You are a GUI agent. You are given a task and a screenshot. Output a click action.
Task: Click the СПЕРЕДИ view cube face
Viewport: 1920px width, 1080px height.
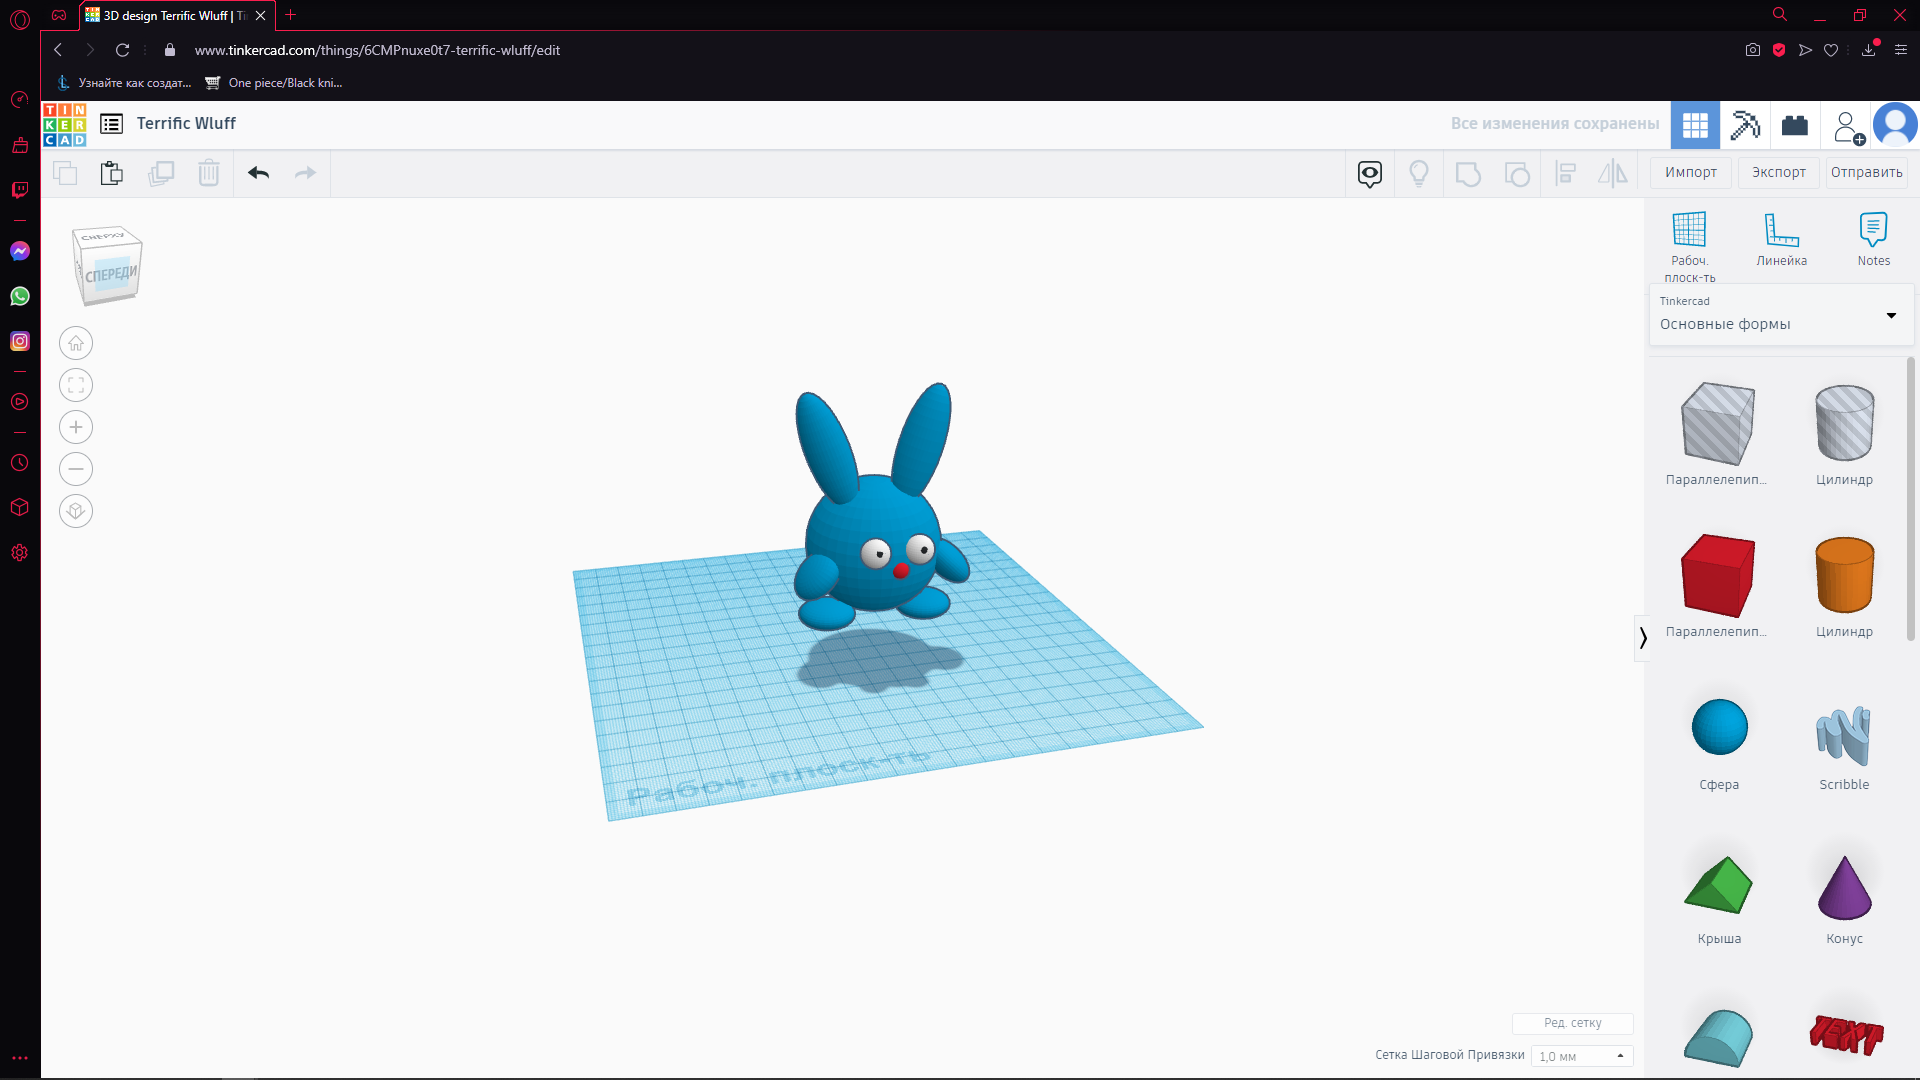(x=110, y=274)
